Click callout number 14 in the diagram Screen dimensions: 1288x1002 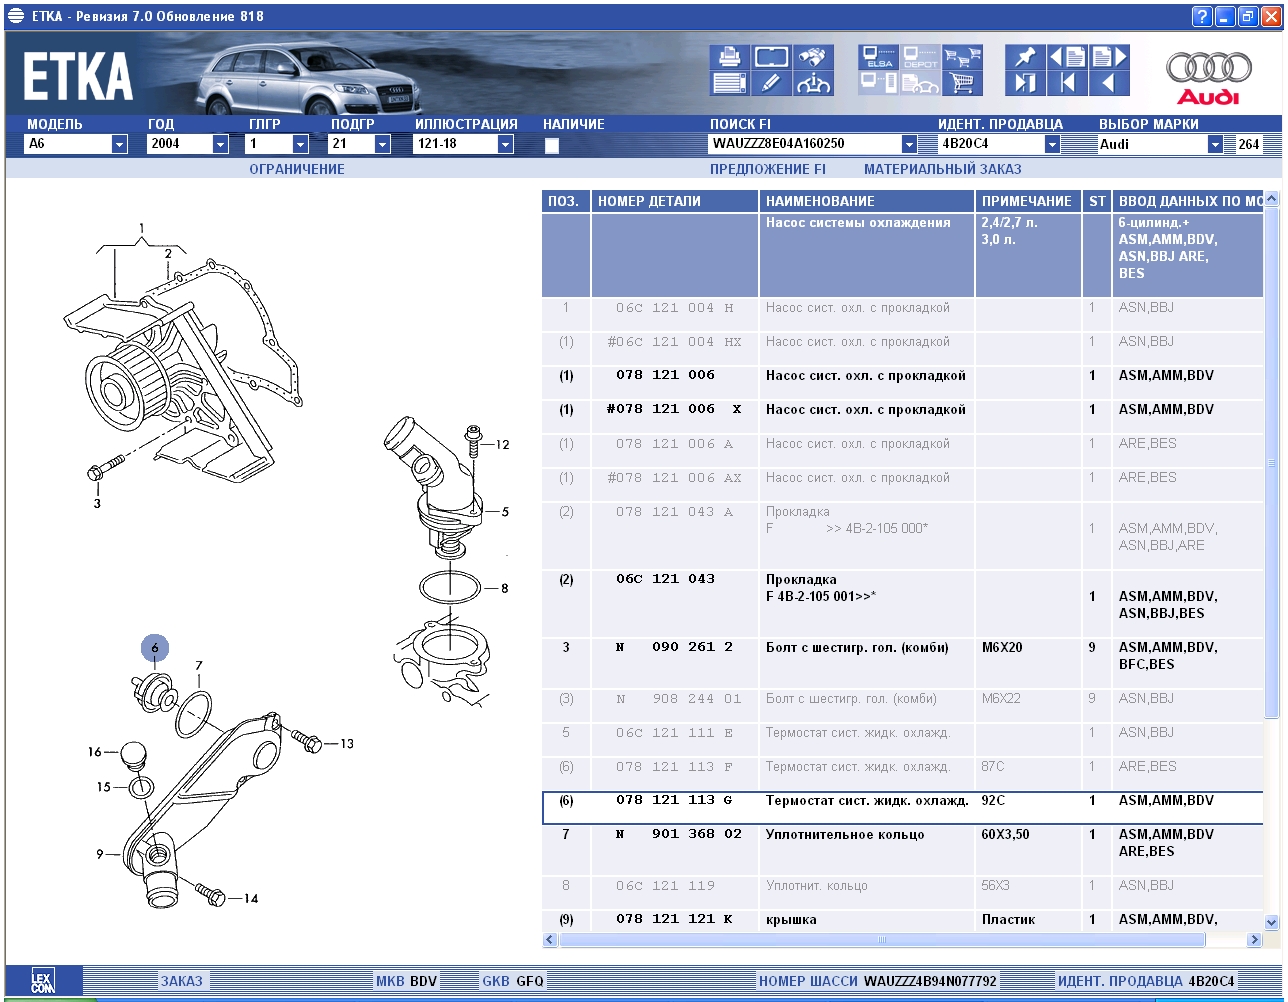tap(250, 899)
